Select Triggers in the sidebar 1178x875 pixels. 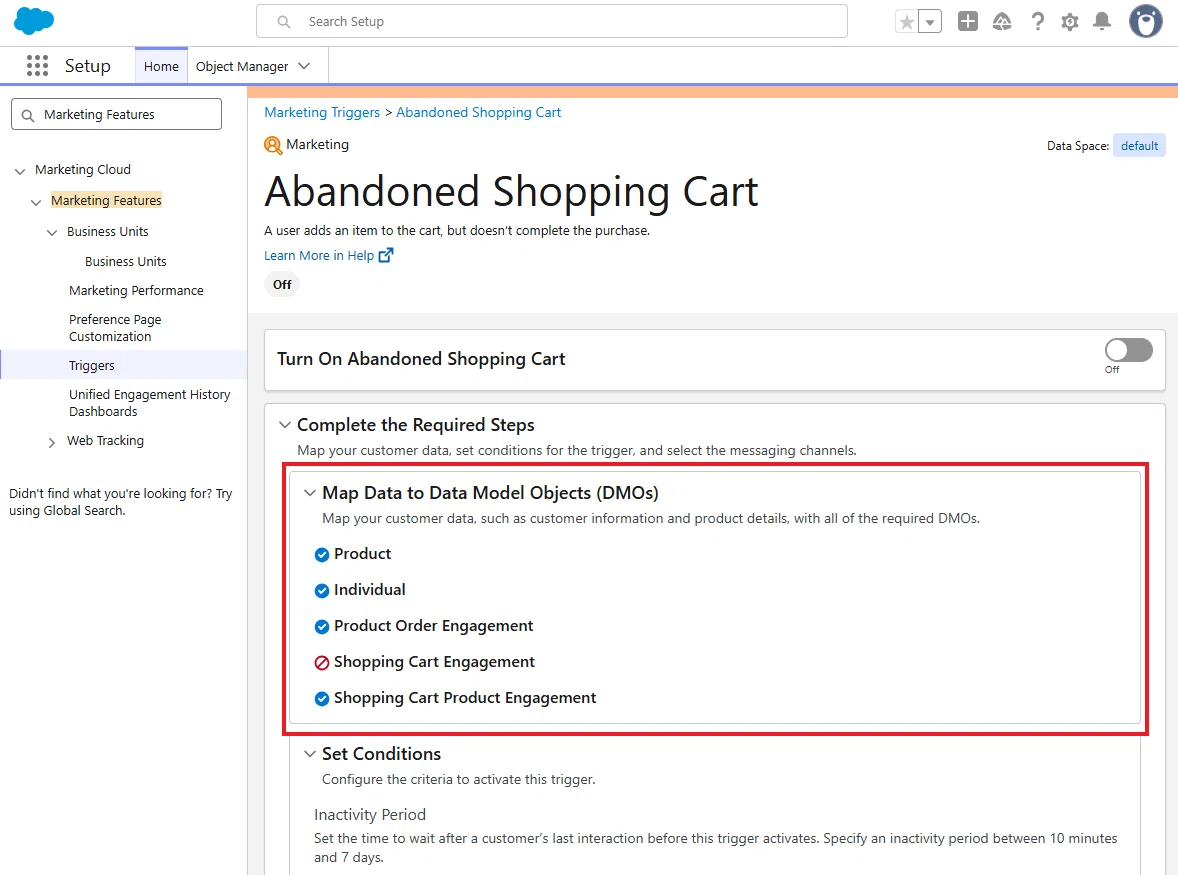[x=92, y=366]
